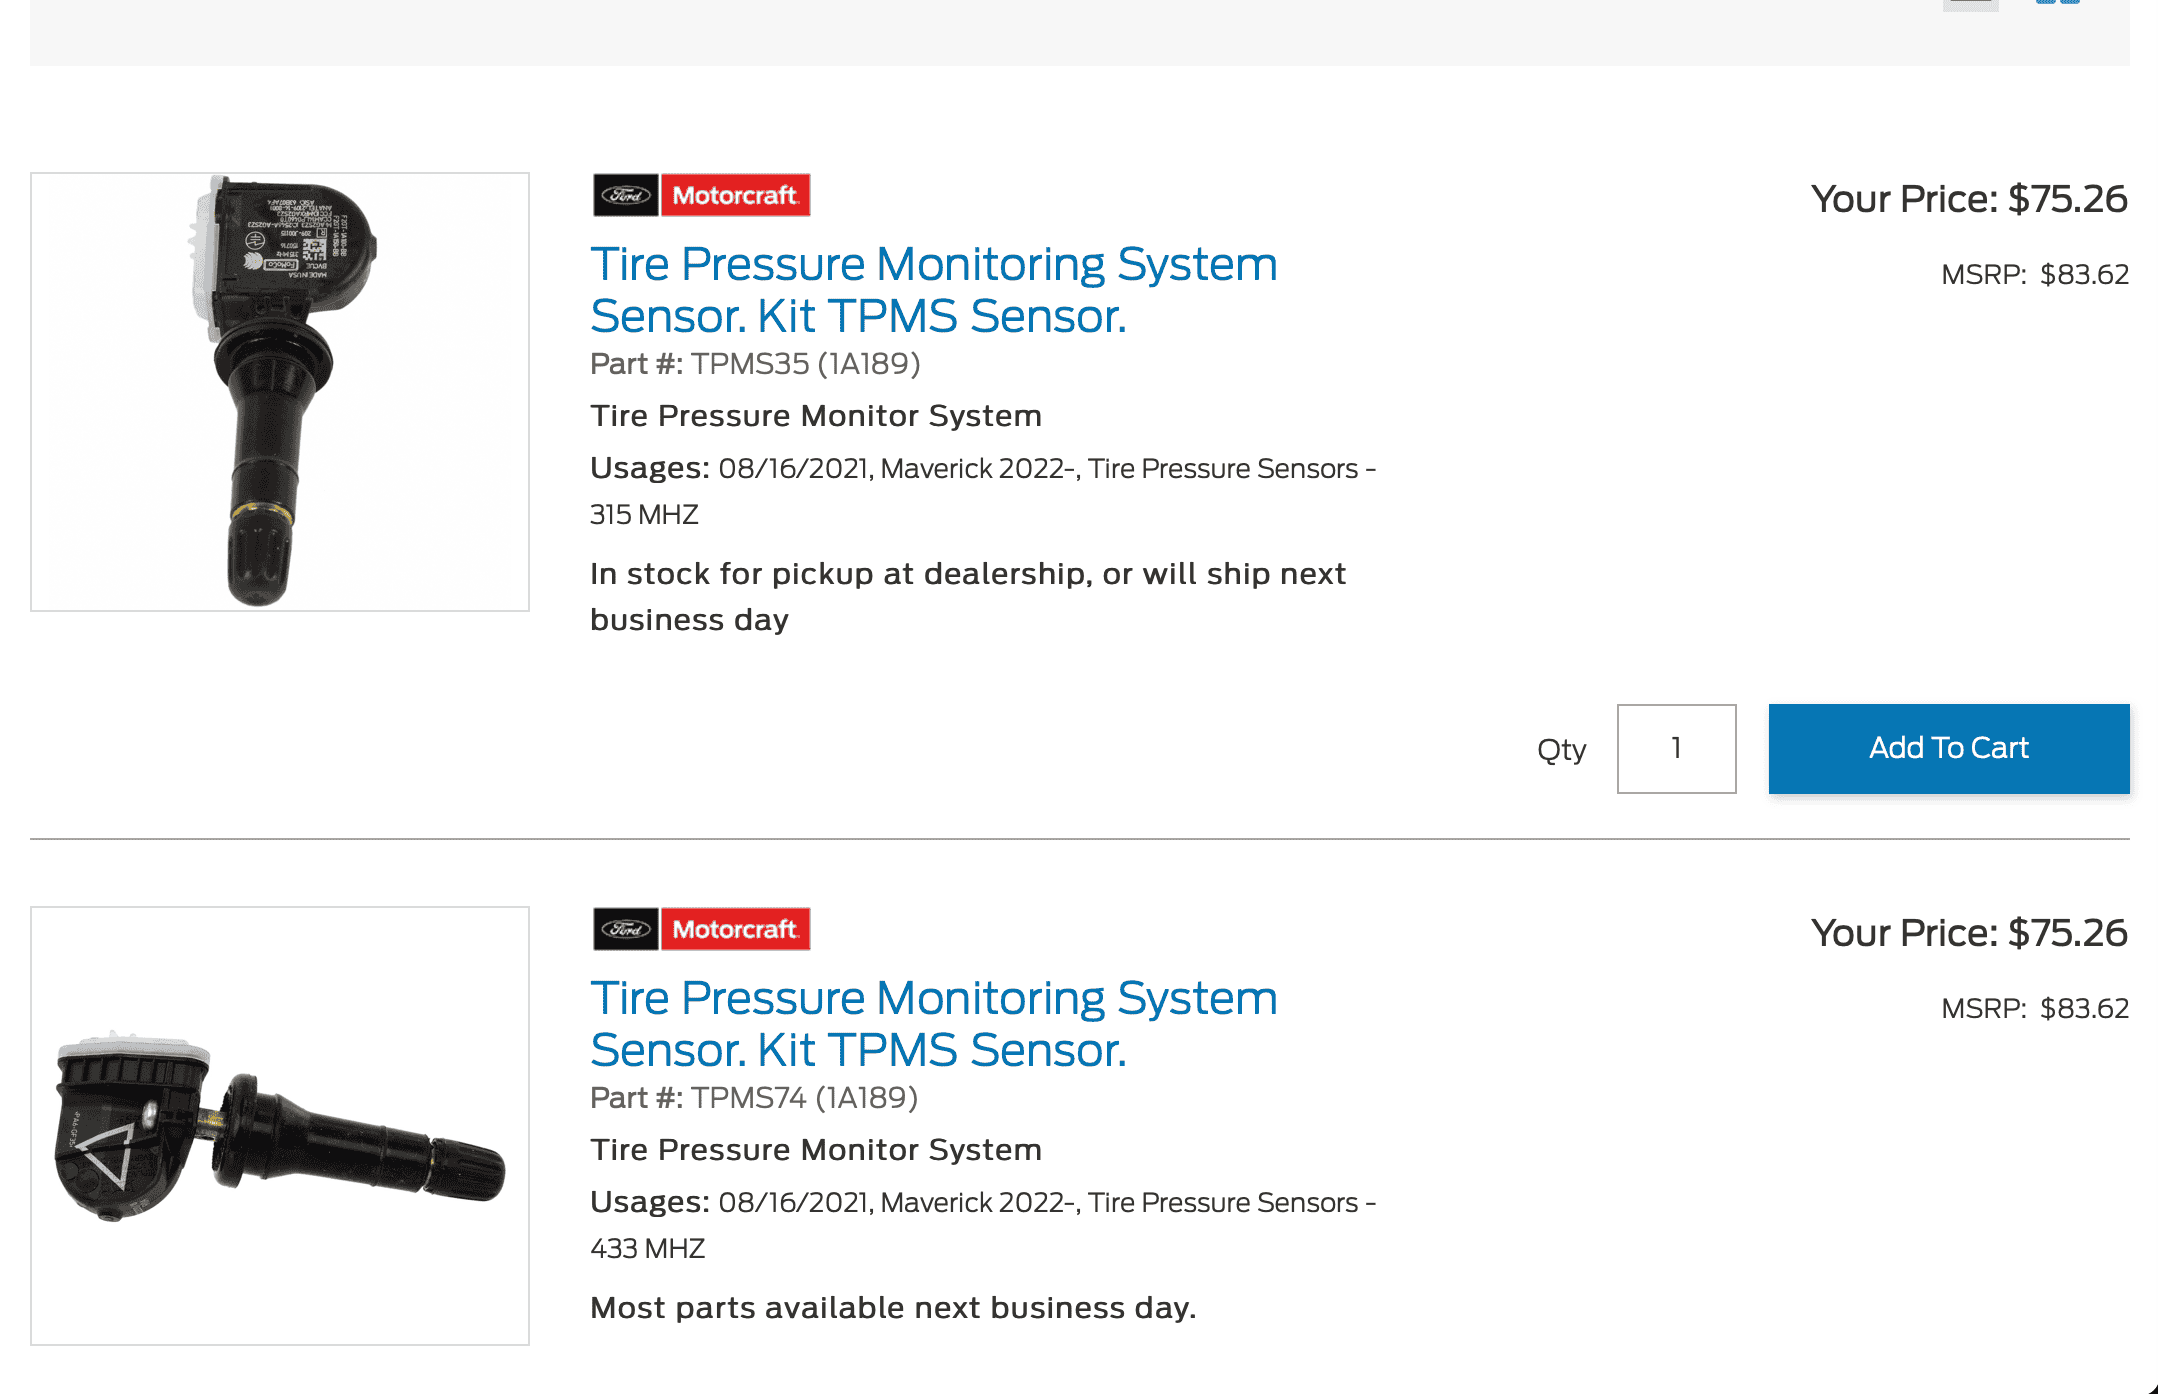The image size is (2158, 1394).
Task: Click Part # TPMS35 (1A189) text
Action: 757,364
